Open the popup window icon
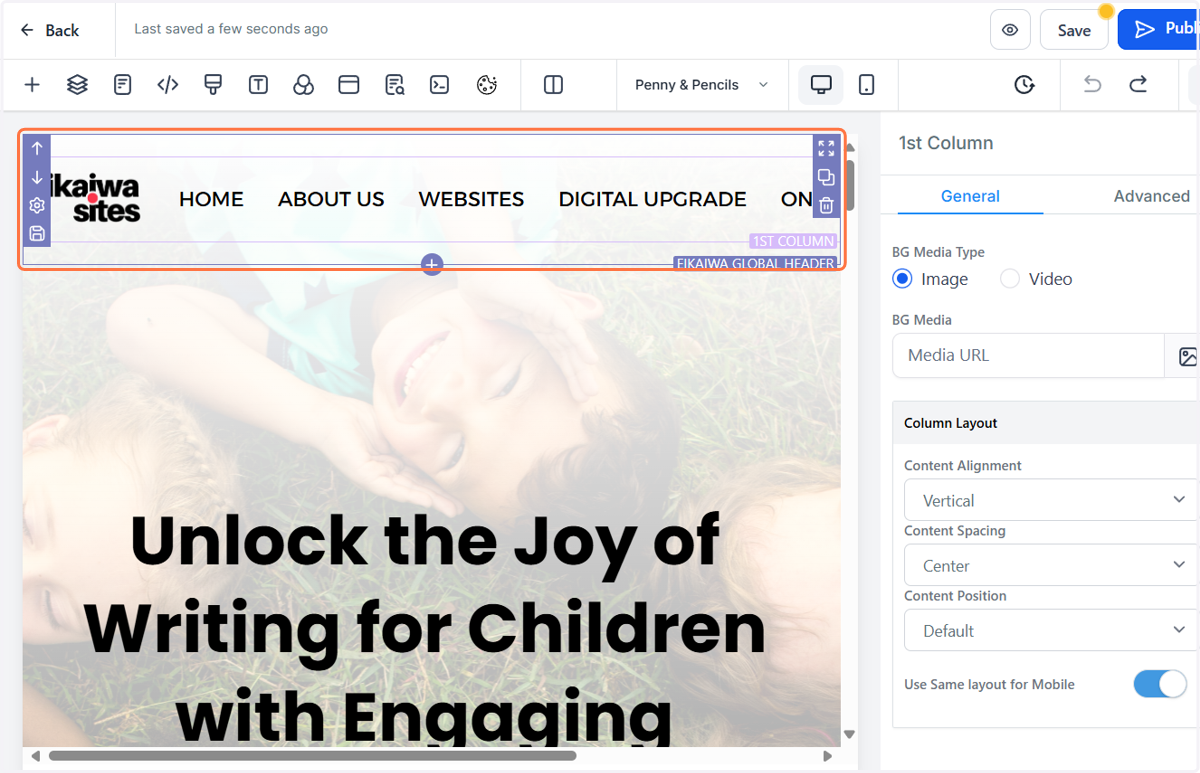 349,85
